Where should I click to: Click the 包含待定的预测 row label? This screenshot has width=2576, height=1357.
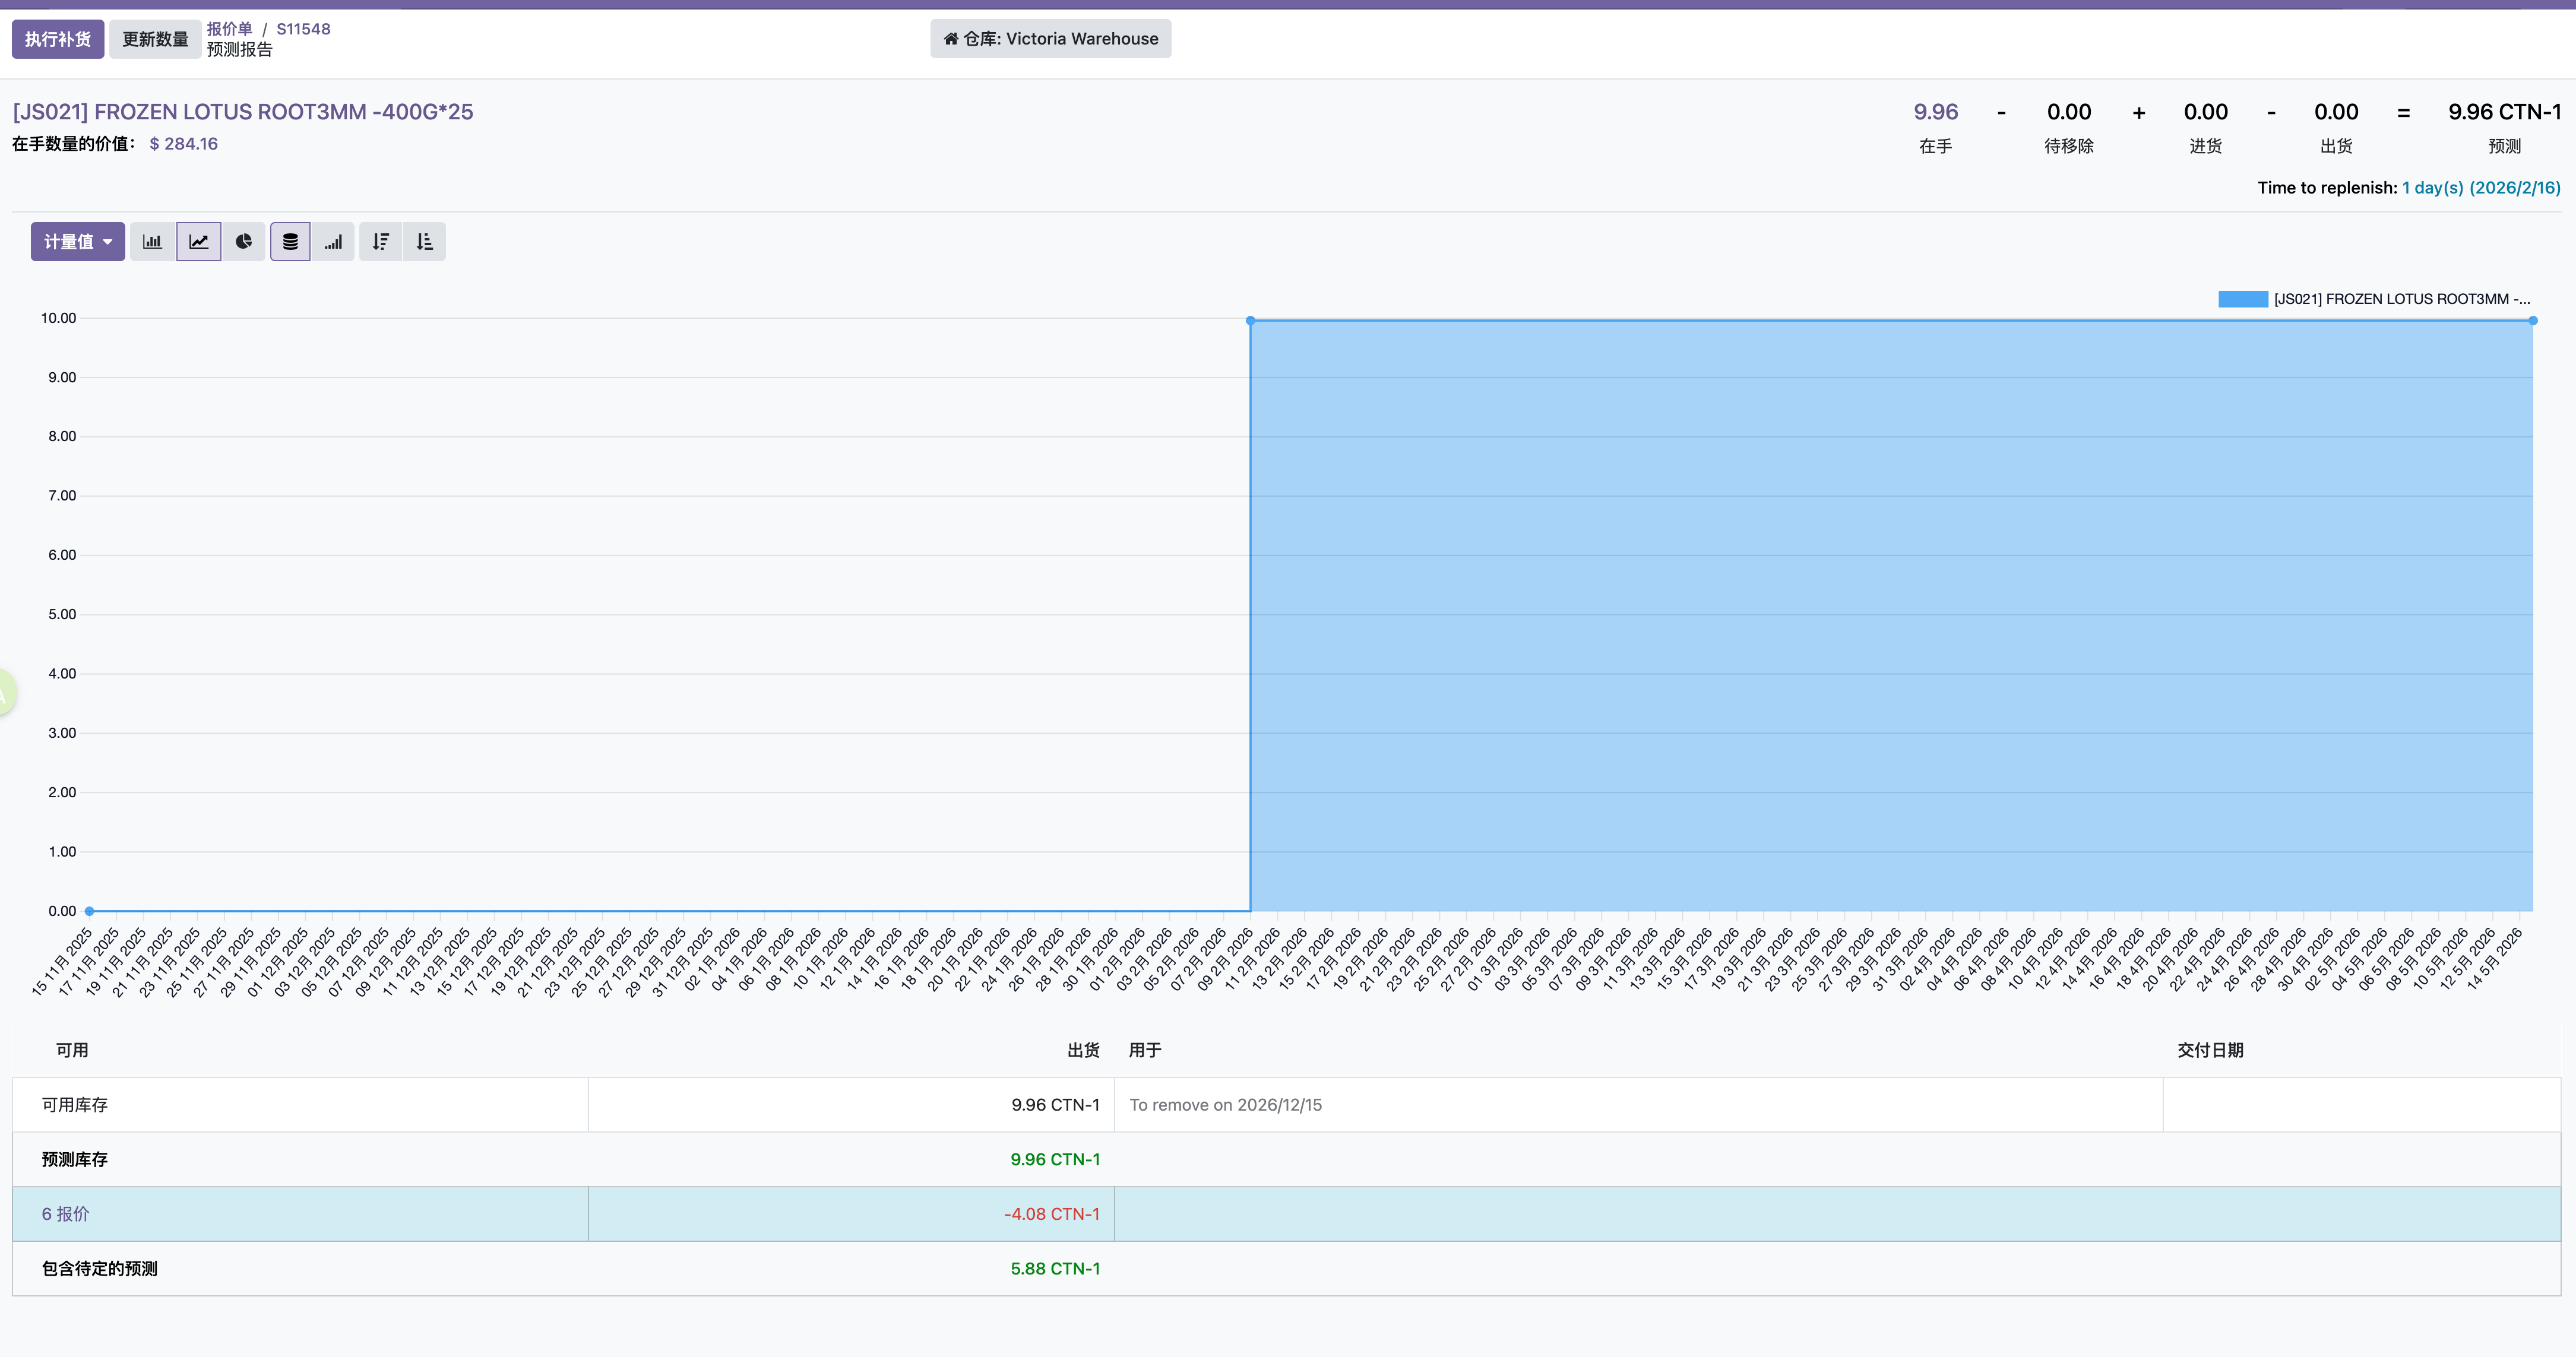pyautogui.click(x=100, y=1269)
